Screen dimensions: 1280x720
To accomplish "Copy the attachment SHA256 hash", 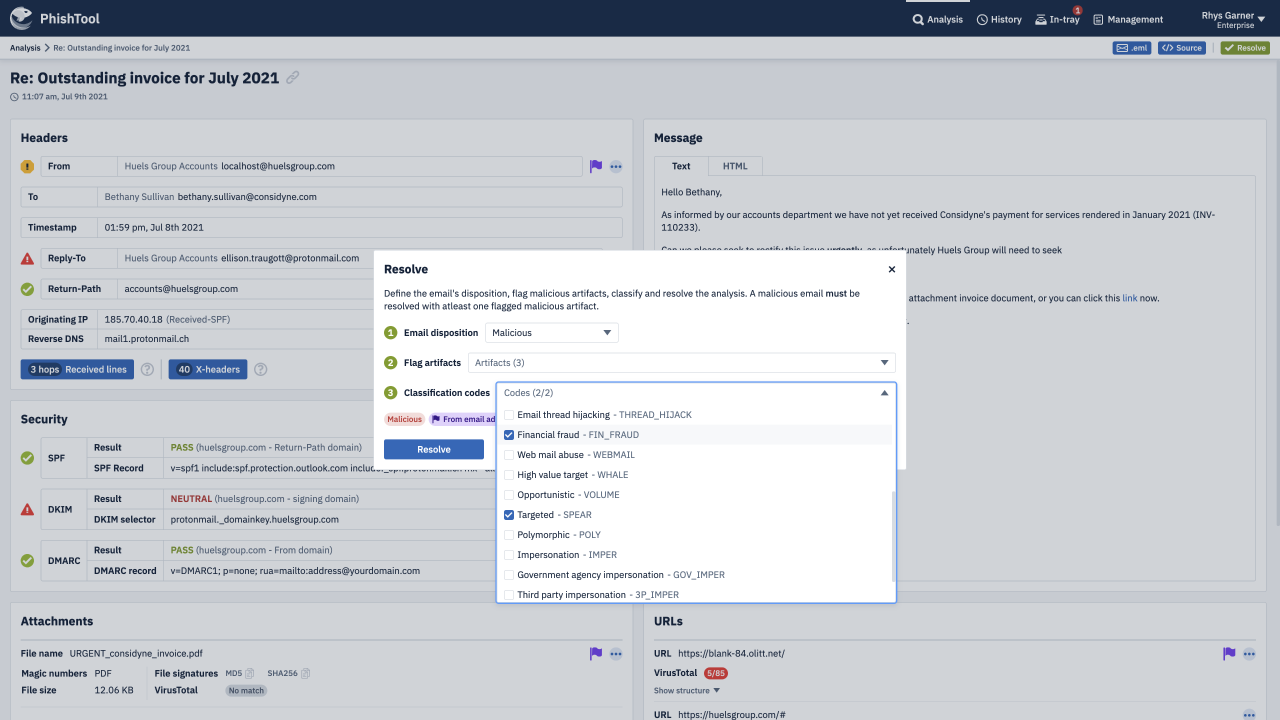I will point(304,674).
